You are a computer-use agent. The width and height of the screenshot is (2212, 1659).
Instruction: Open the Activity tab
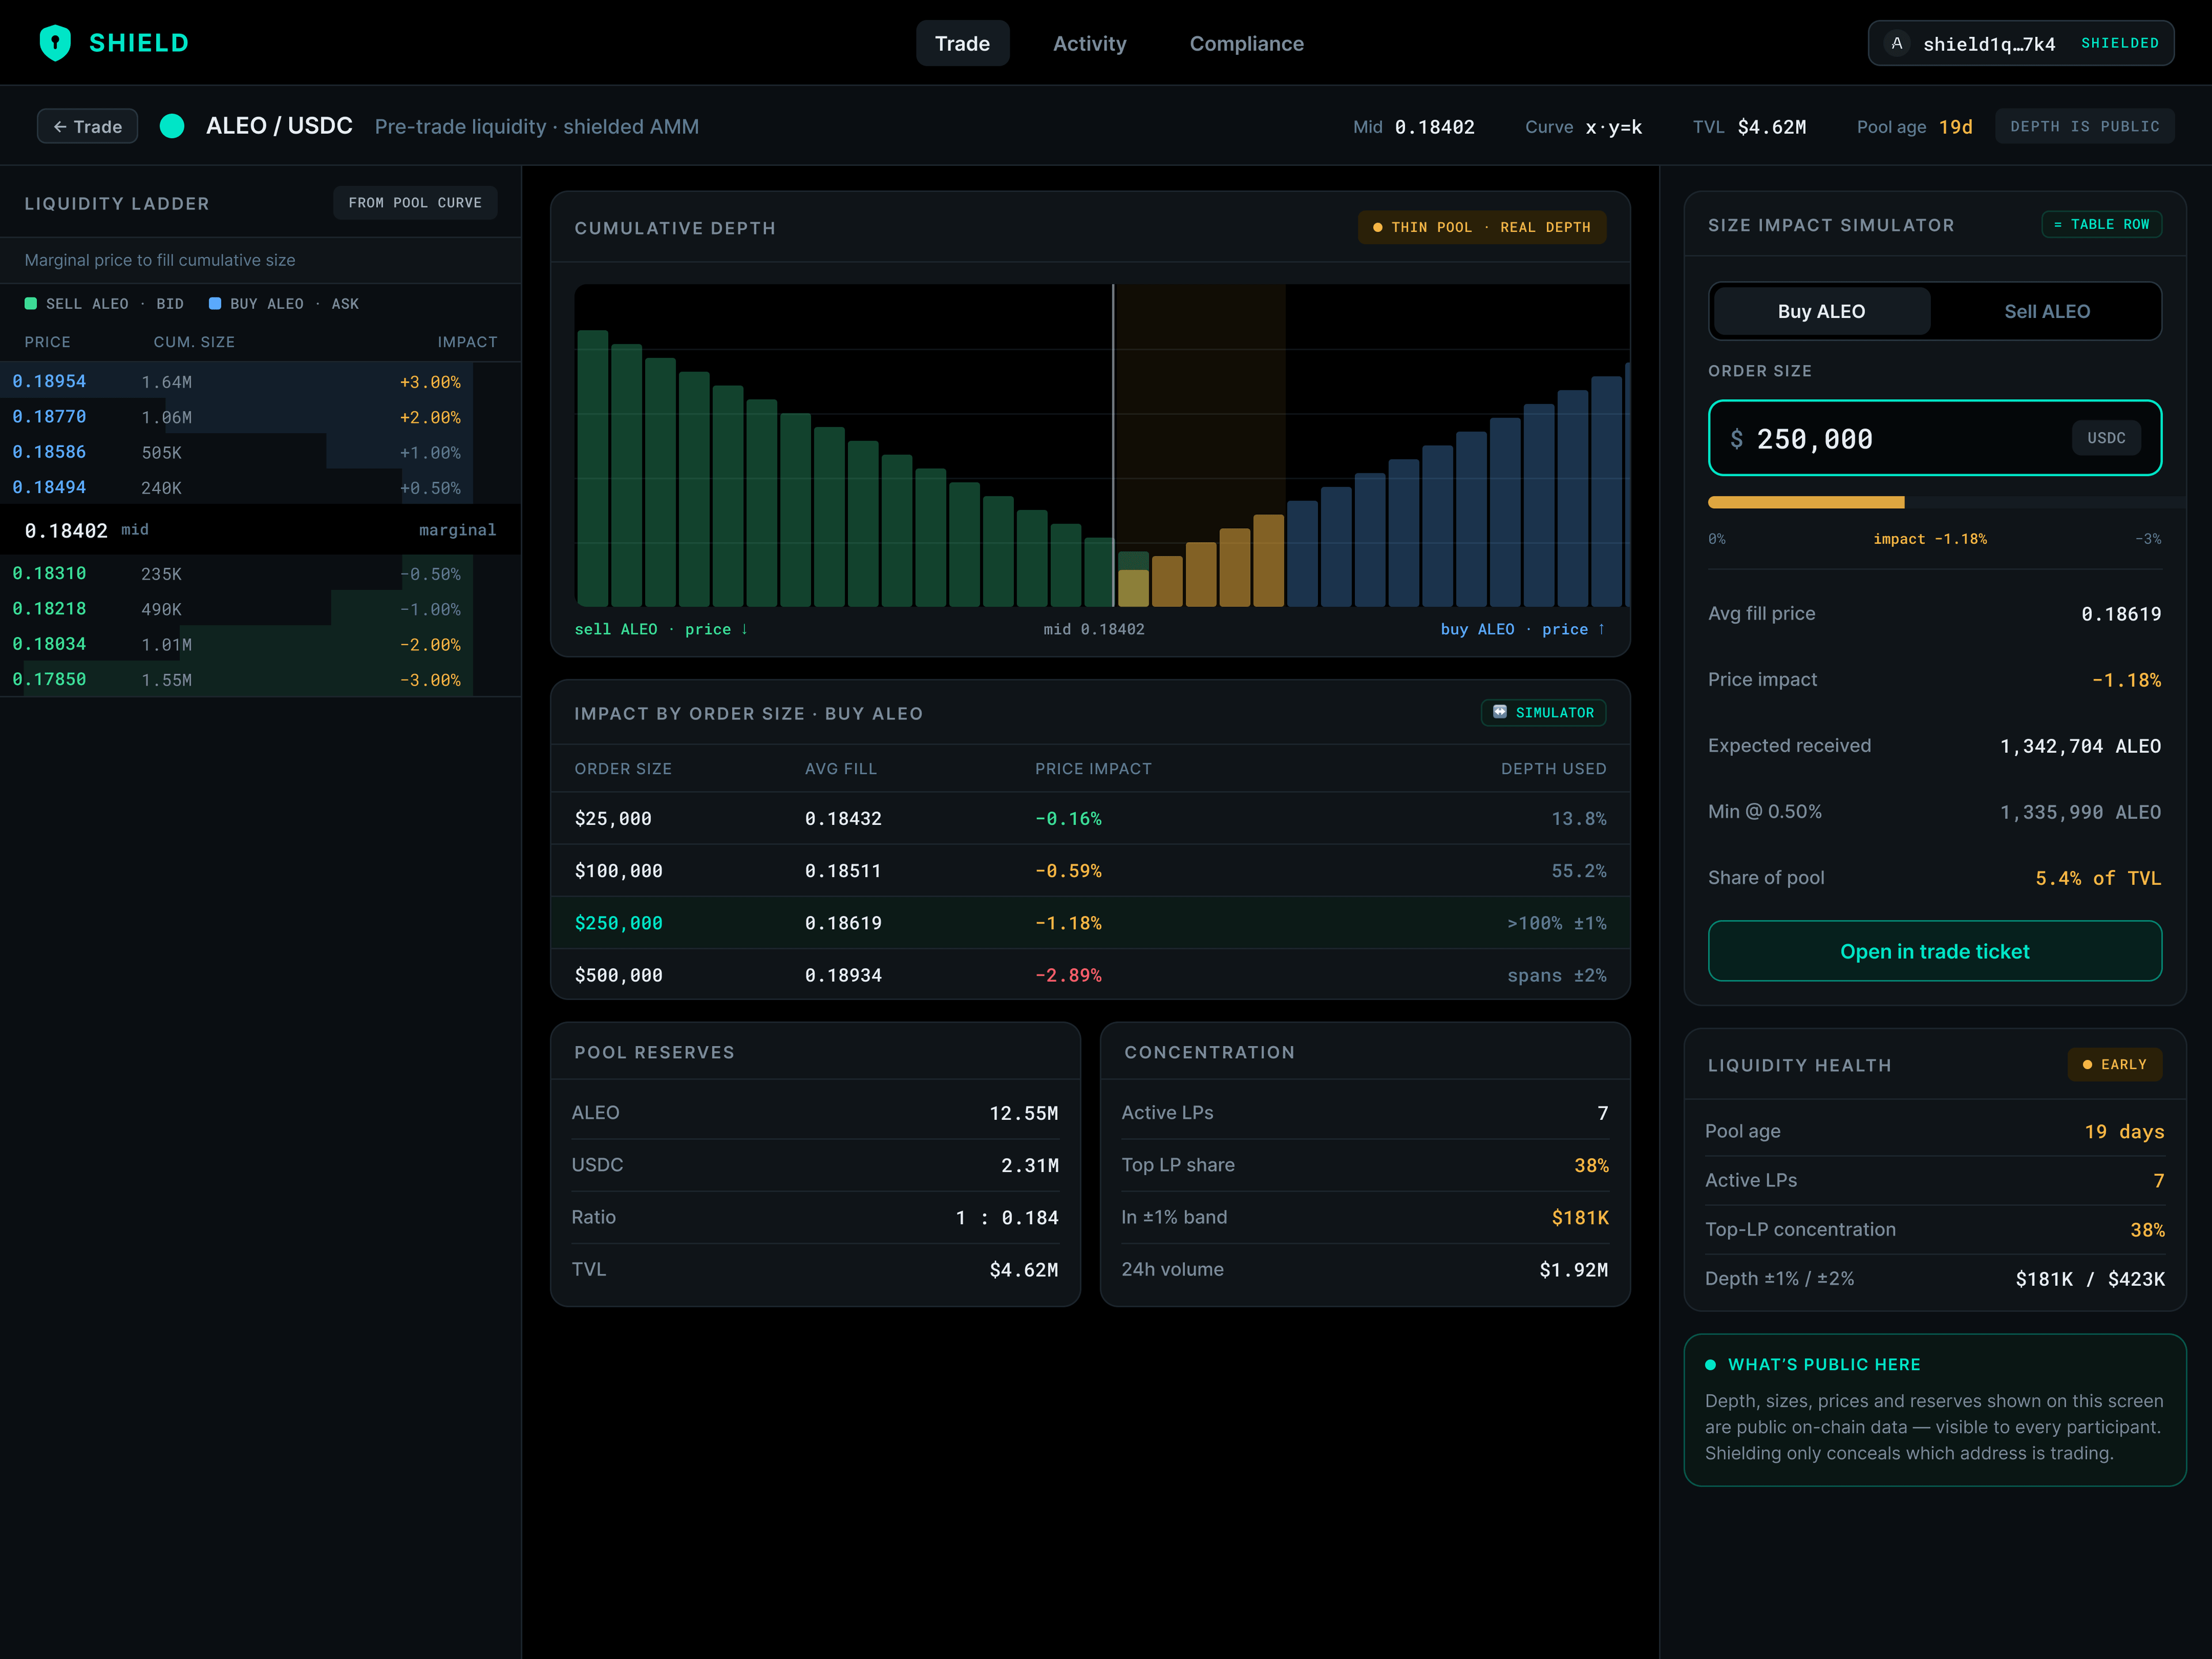1089,43
